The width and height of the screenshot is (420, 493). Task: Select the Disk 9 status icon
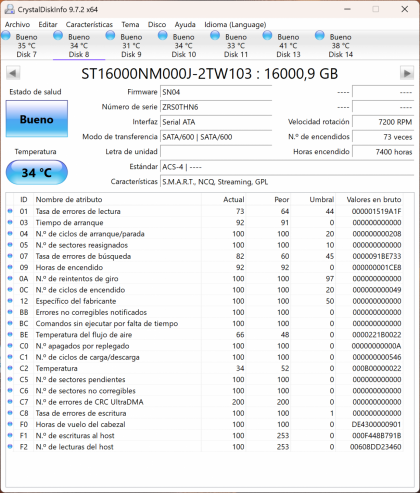click(x=110, y=35)
